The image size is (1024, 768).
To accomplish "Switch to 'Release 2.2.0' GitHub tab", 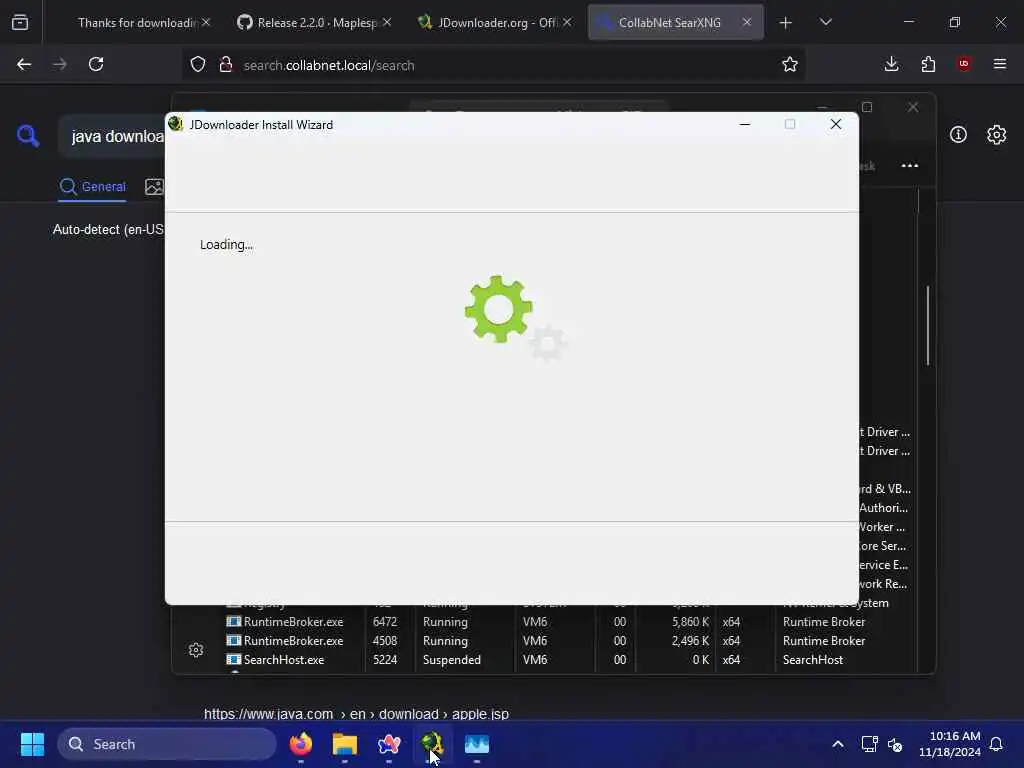I will 317,23.
